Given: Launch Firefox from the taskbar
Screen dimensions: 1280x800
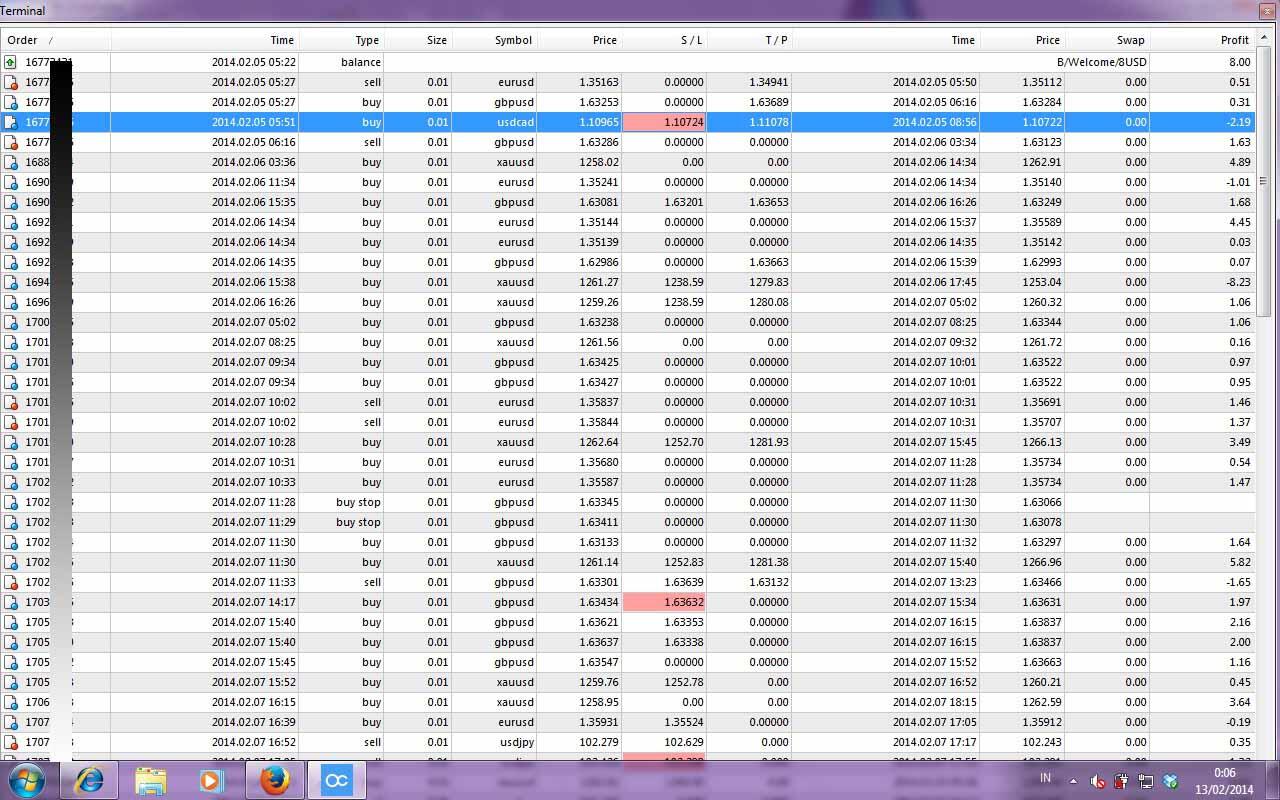Looking at the screenshot, I should coord(274,780).
